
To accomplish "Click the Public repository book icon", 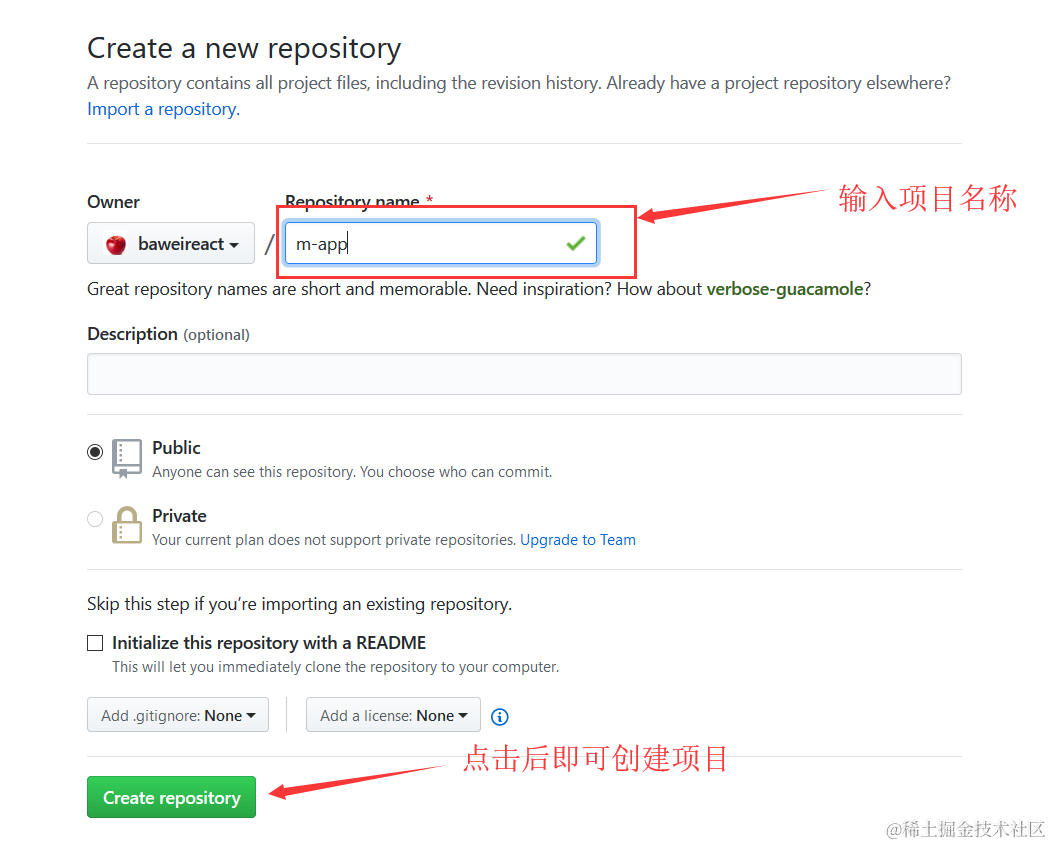I will click(x=126, y=458).
